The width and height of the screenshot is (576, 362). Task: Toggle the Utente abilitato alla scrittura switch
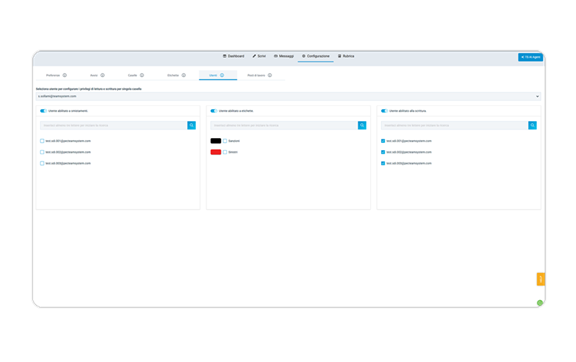(384, 111)
